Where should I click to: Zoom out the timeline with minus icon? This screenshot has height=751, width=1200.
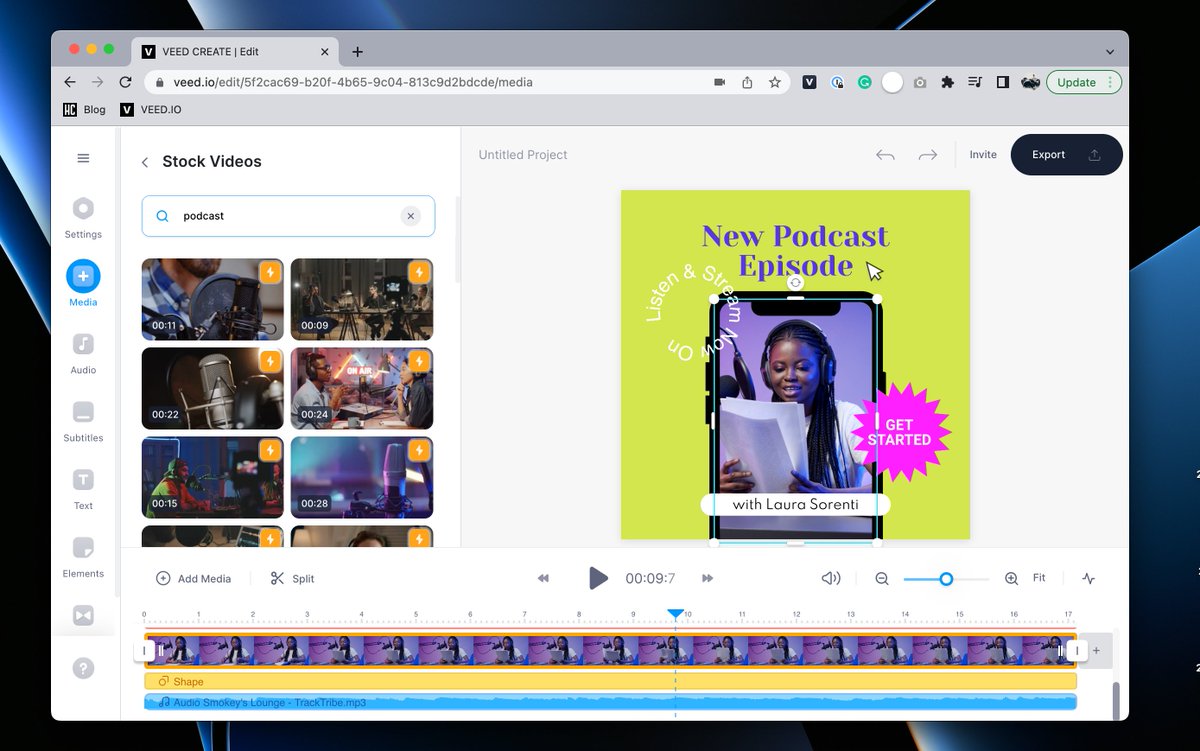click(x=882, y=578)
